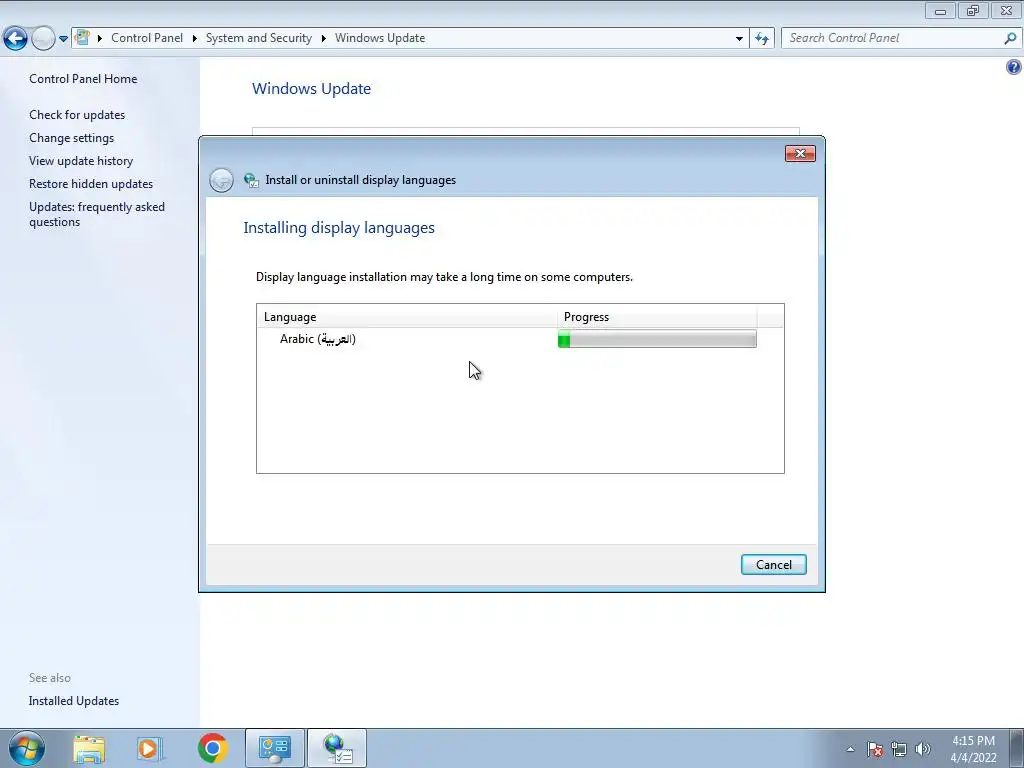Open the clock showing 4:15 PM

[x=973, y=749]
